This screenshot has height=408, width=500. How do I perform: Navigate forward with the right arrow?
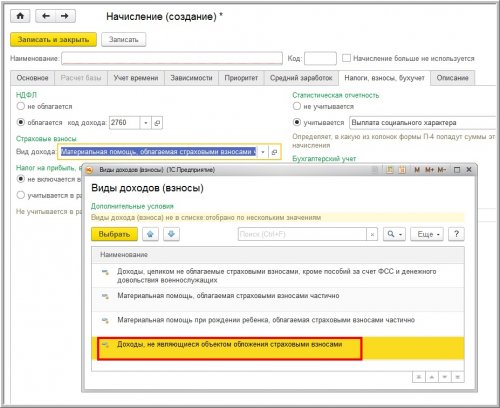pos(65,16)
